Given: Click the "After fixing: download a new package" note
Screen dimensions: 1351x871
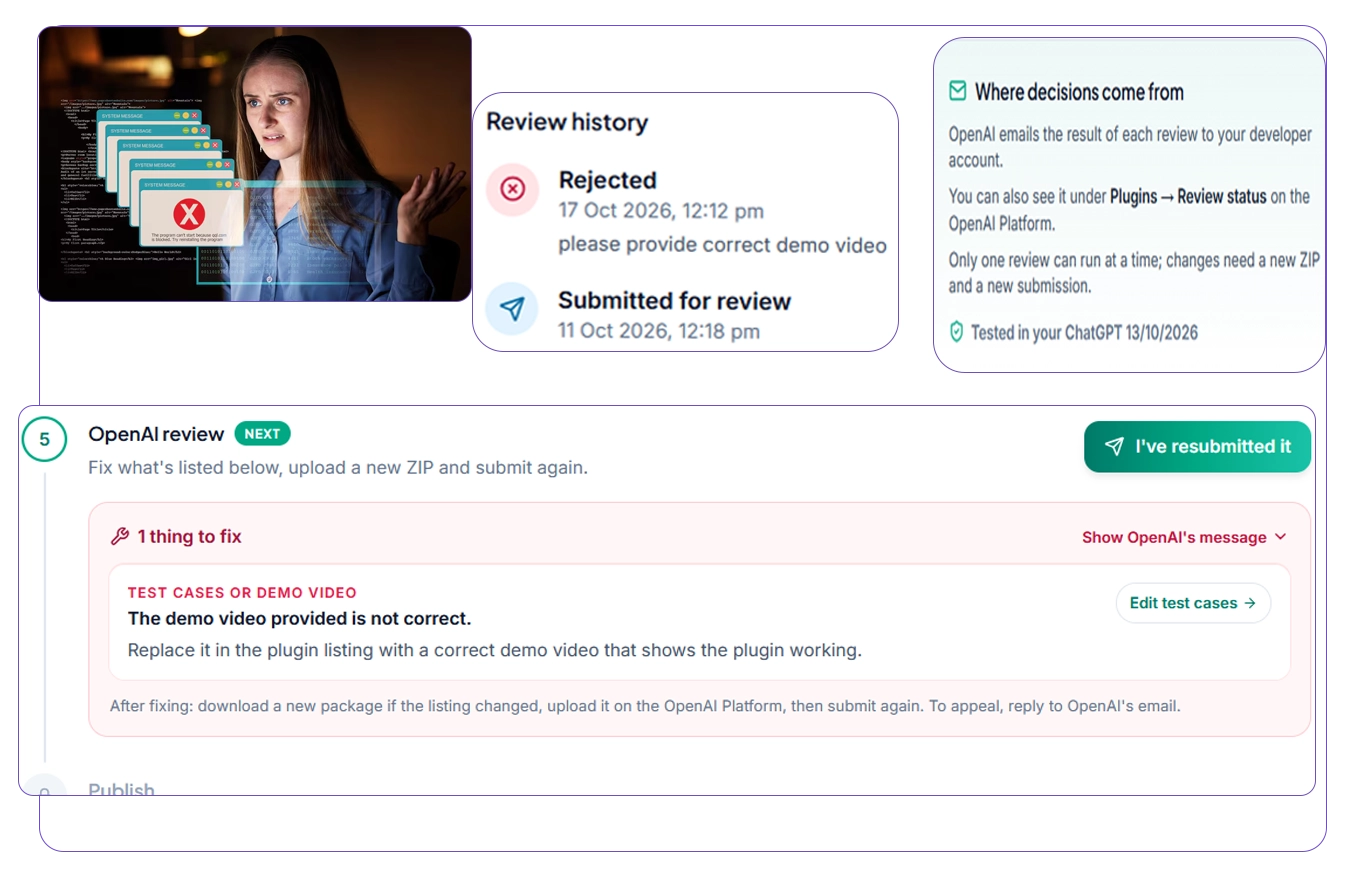Looking at the screenshot, I should pyautogui.click(x=645, y=706).
